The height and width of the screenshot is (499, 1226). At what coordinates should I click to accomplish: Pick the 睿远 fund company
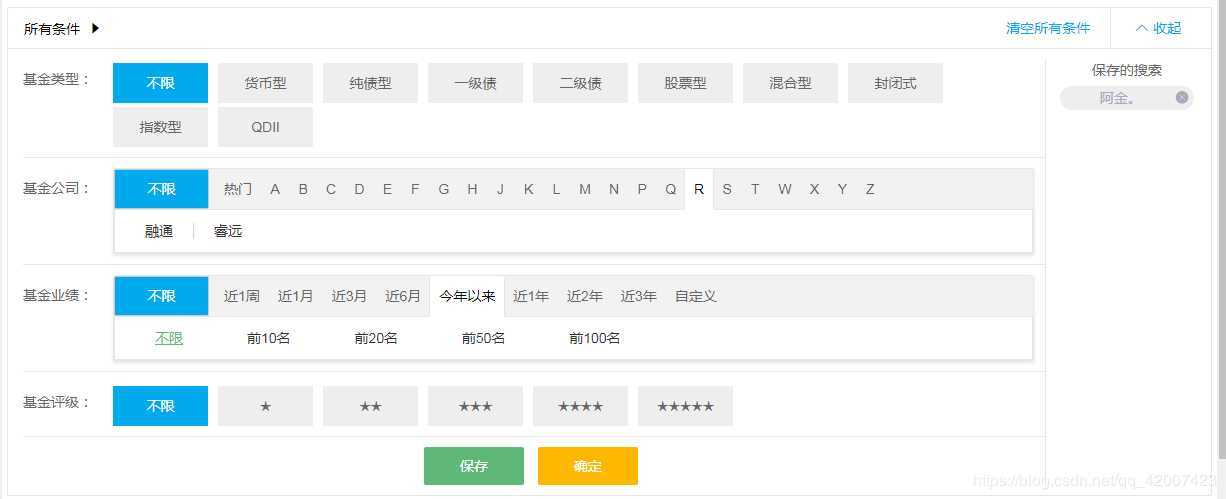click(228, 231)
